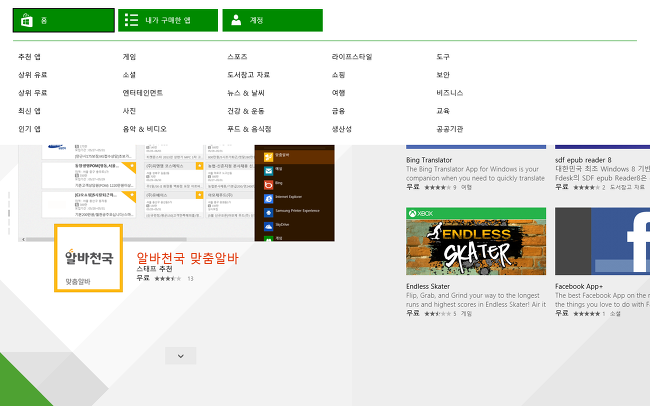Go to the 생산성 category
Image resolution: width=650 pixels, height=406 pixels.
click(342, 129)
